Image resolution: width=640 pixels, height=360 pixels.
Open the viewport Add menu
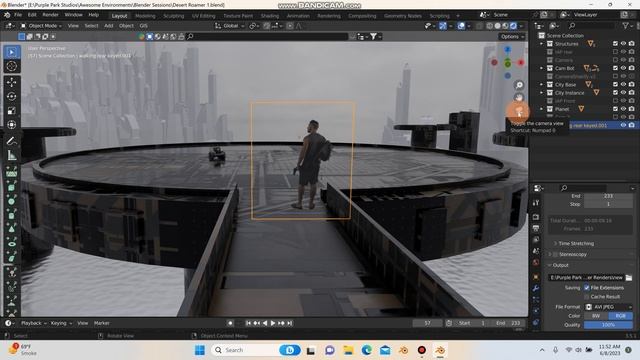coord(109,26)
